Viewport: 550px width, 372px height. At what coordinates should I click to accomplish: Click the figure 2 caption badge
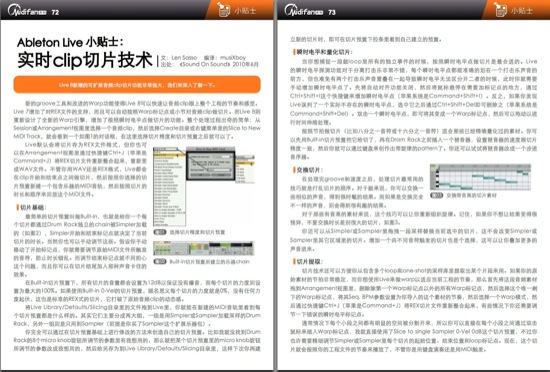tap(160, 262)
